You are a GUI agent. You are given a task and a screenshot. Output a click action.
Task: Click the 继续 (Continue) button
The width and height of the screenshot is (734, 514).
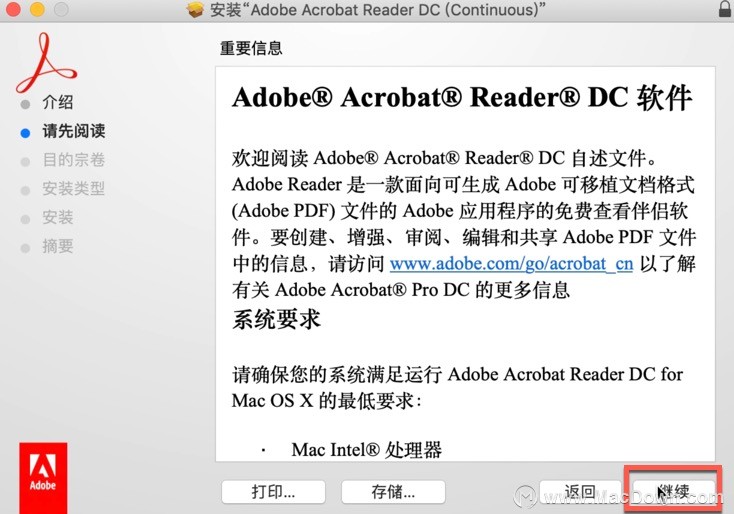pos(673,492)
